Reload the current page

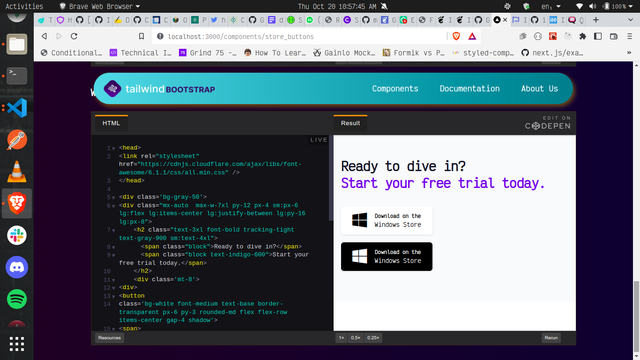[x=74, y=36]
